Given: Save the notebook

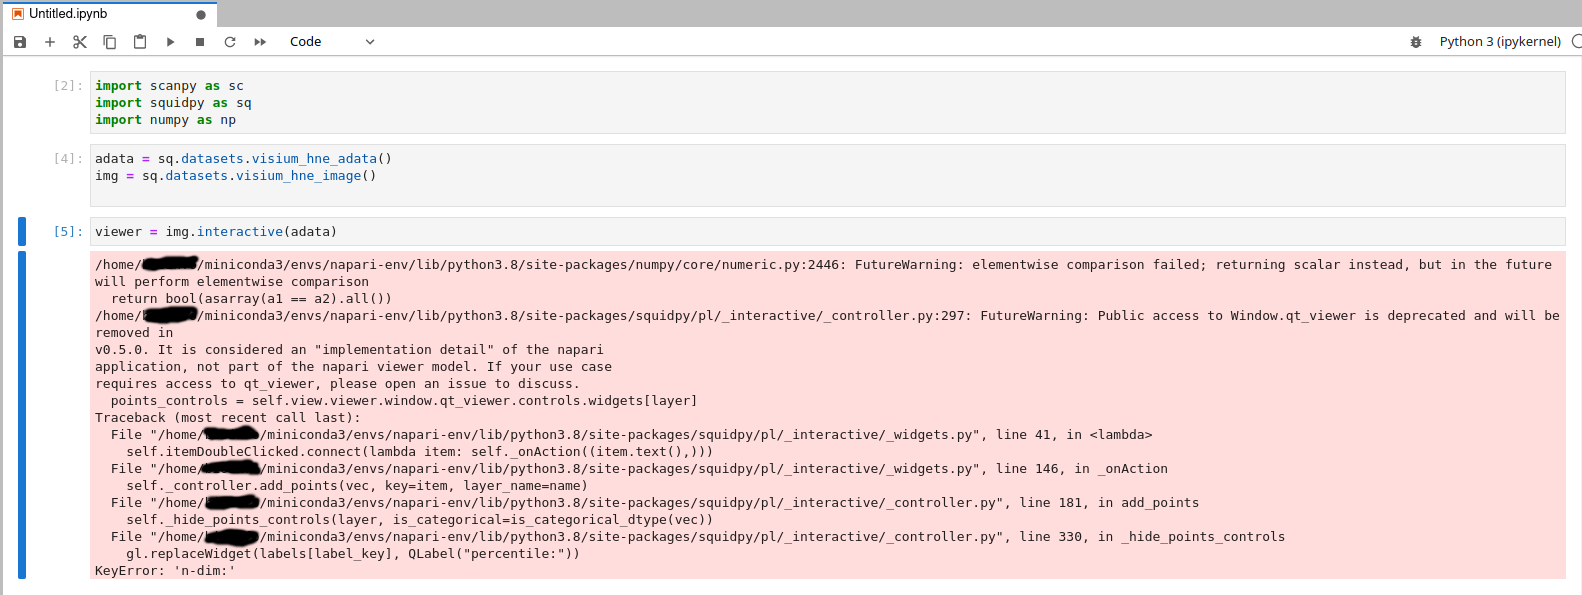Looking at the screenshot, I should [x=19, y=41].
